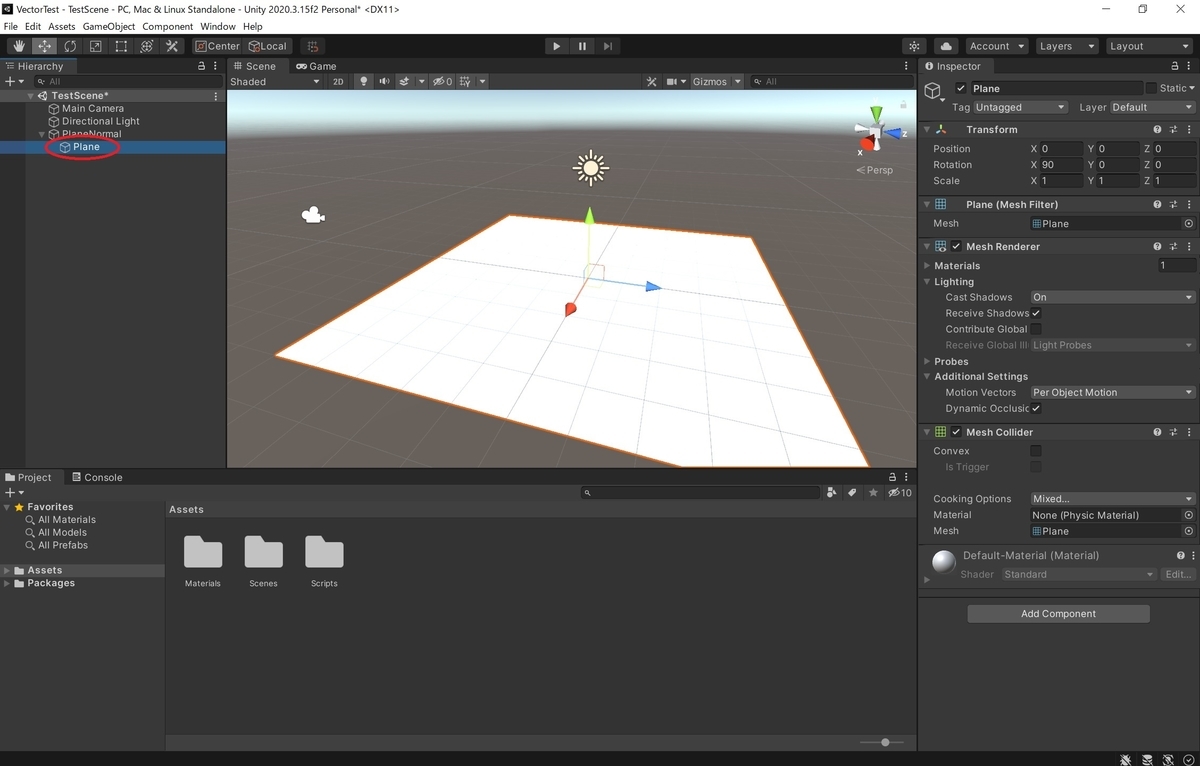Click camera gizmo in Scene view
This screenshot has height=766, width=1200.
(313, 215)
